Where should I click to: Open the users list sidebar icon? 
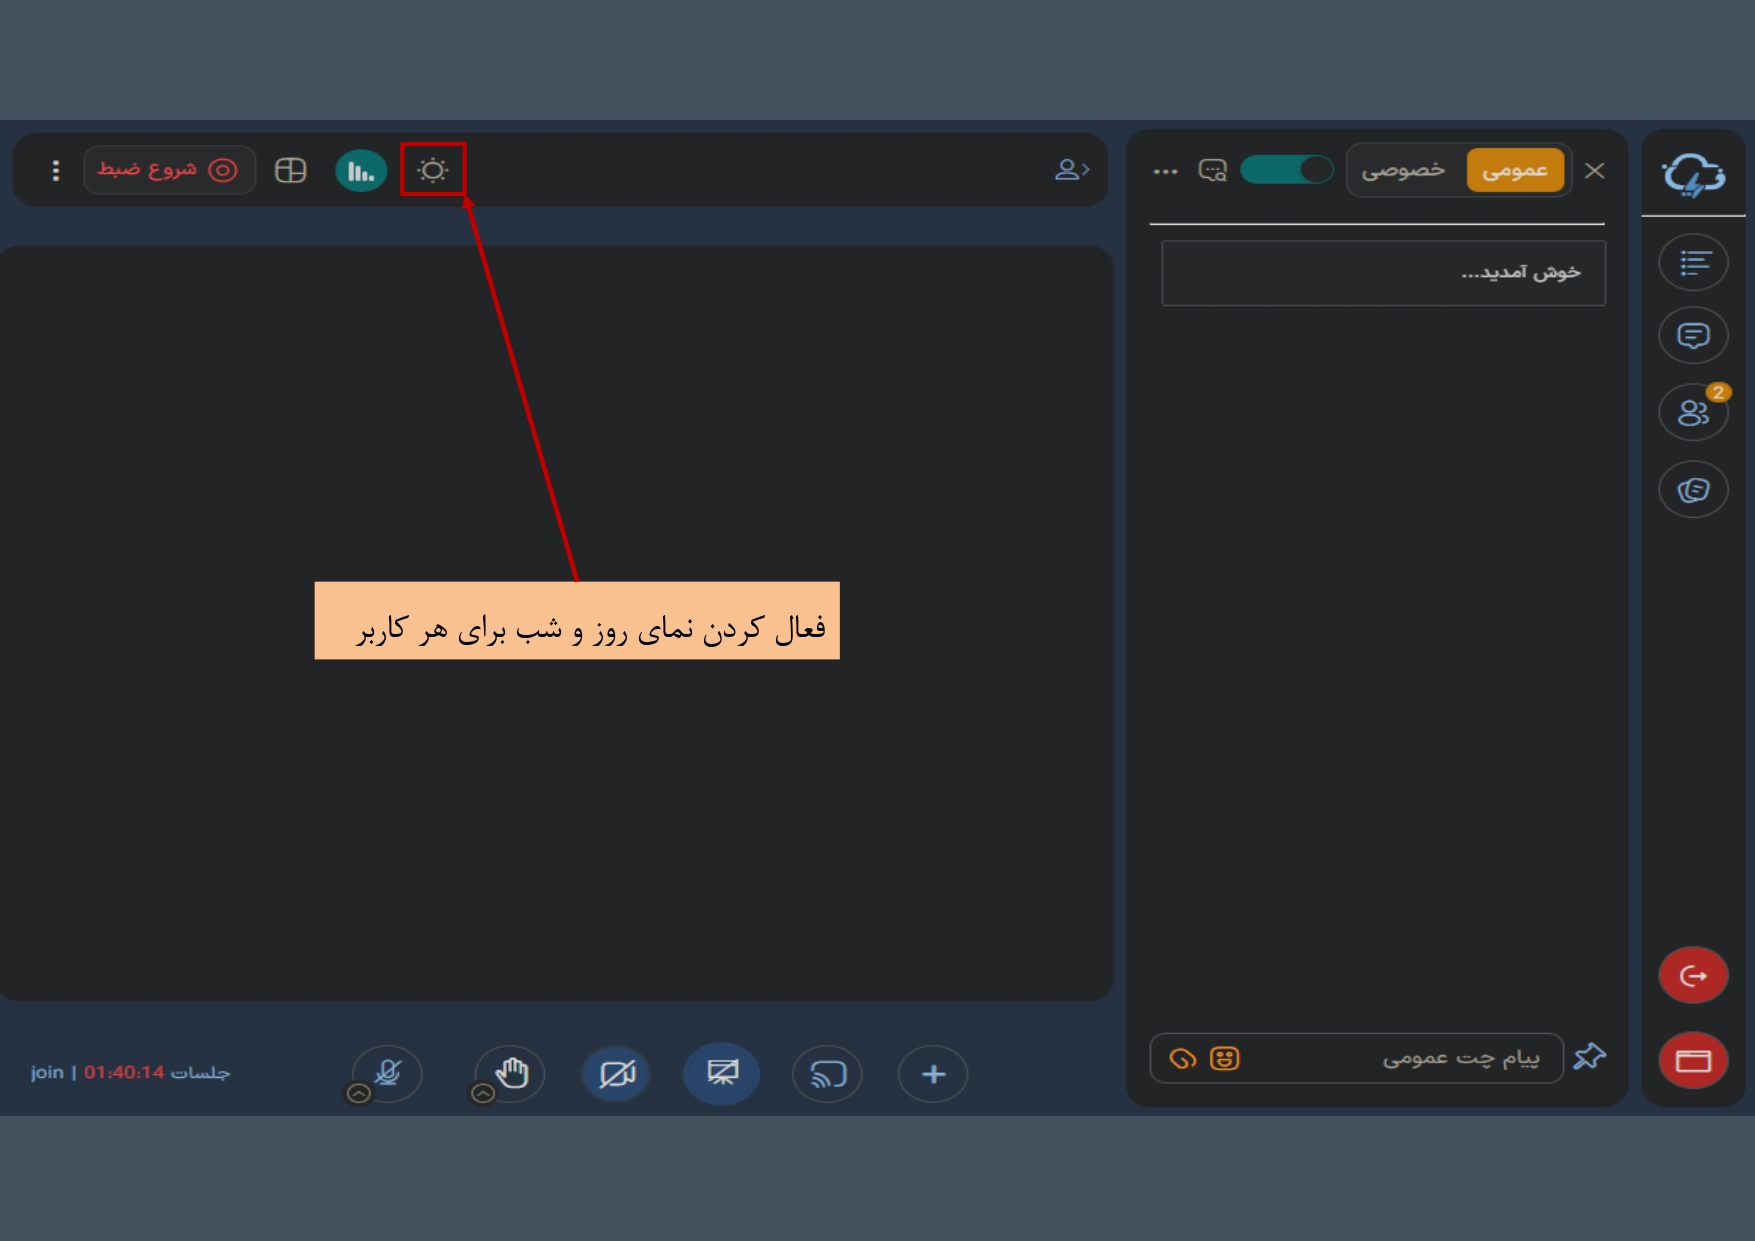coord(1693,412)
